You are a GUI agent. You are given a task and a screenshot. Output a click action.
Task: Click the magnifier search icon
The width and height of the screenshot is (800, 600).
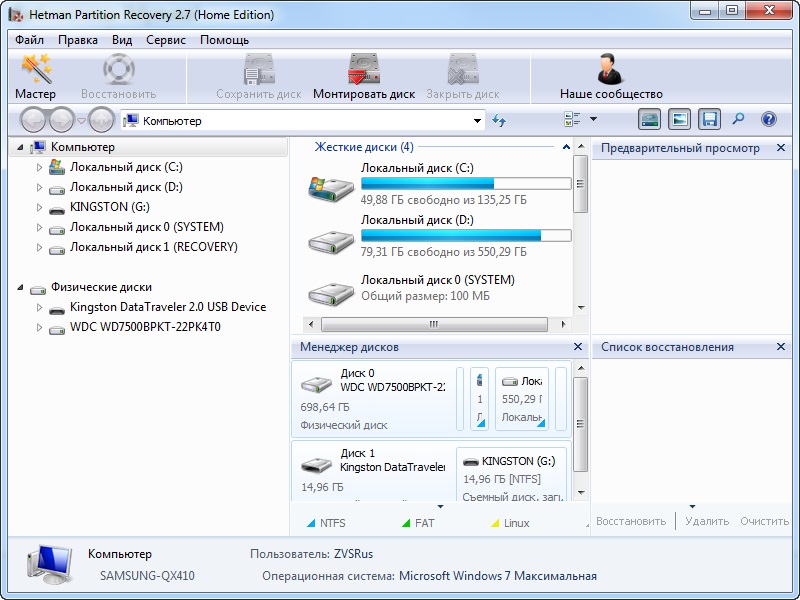click(x=738, y=120)
